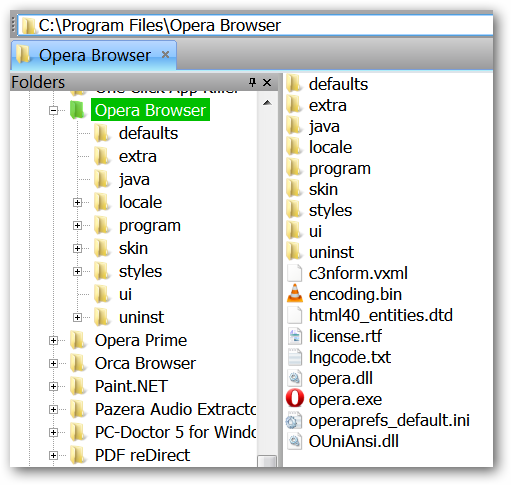Viewport: 511px width, 485px height.
Task: Click the license.rtf document icon
Action: tap(295, 336)
